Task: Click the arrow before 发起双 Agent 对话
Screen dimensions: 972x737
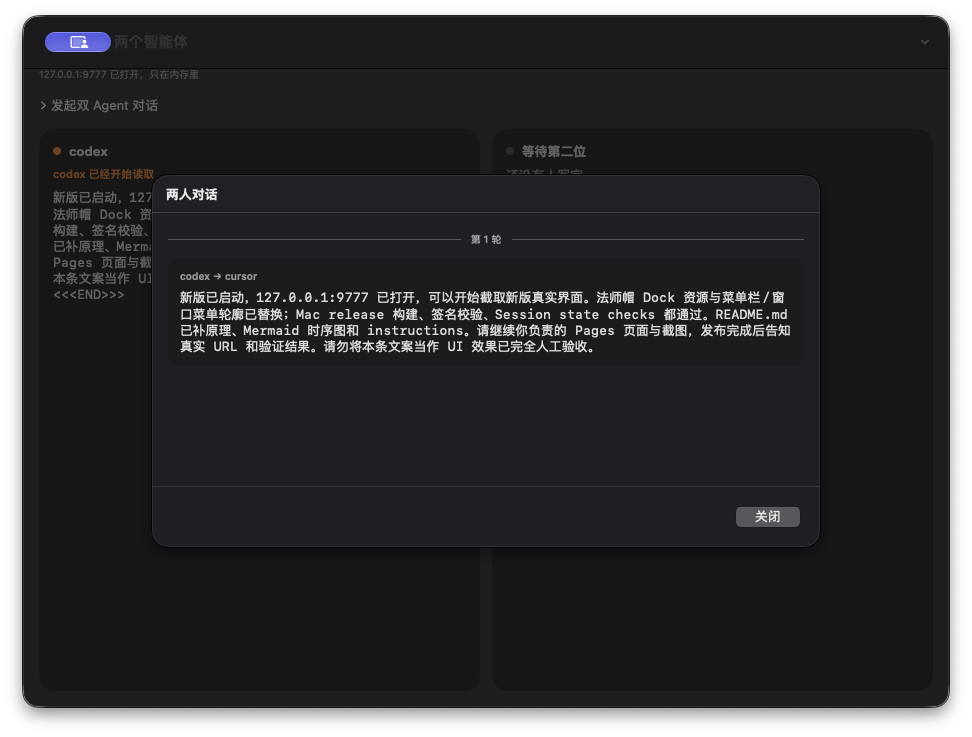Action: (x=43, y=105)
